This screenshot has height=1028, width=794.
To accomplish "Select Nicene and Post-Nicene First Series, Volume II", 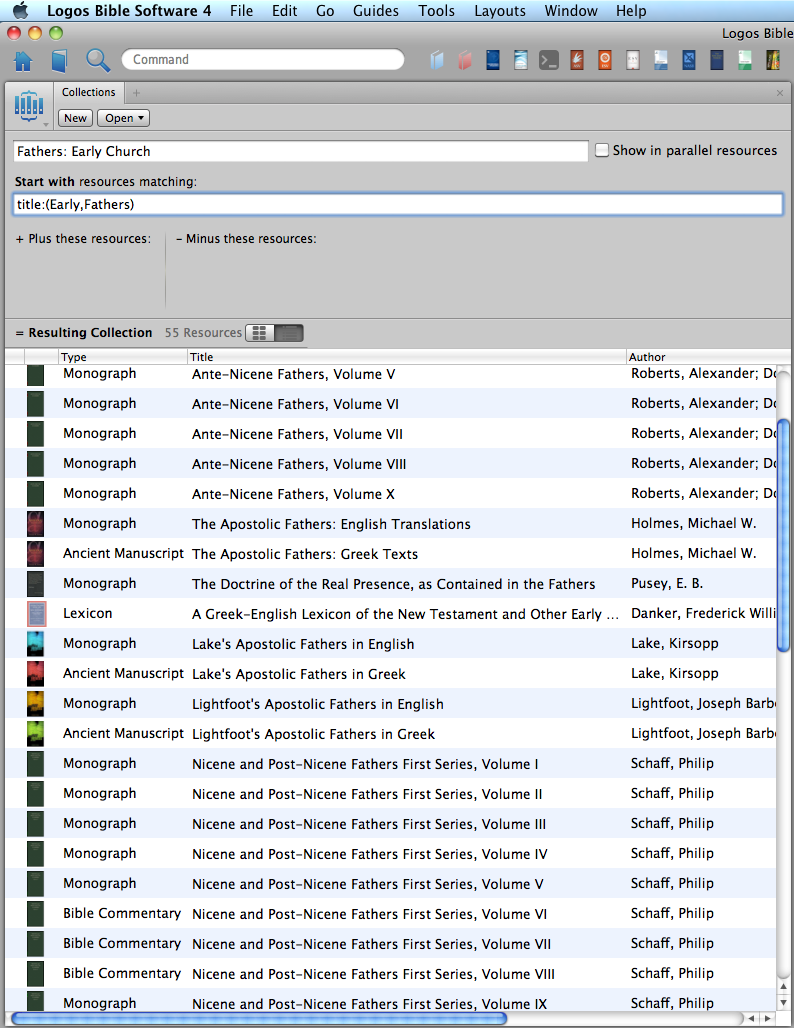I will [391, 794].
